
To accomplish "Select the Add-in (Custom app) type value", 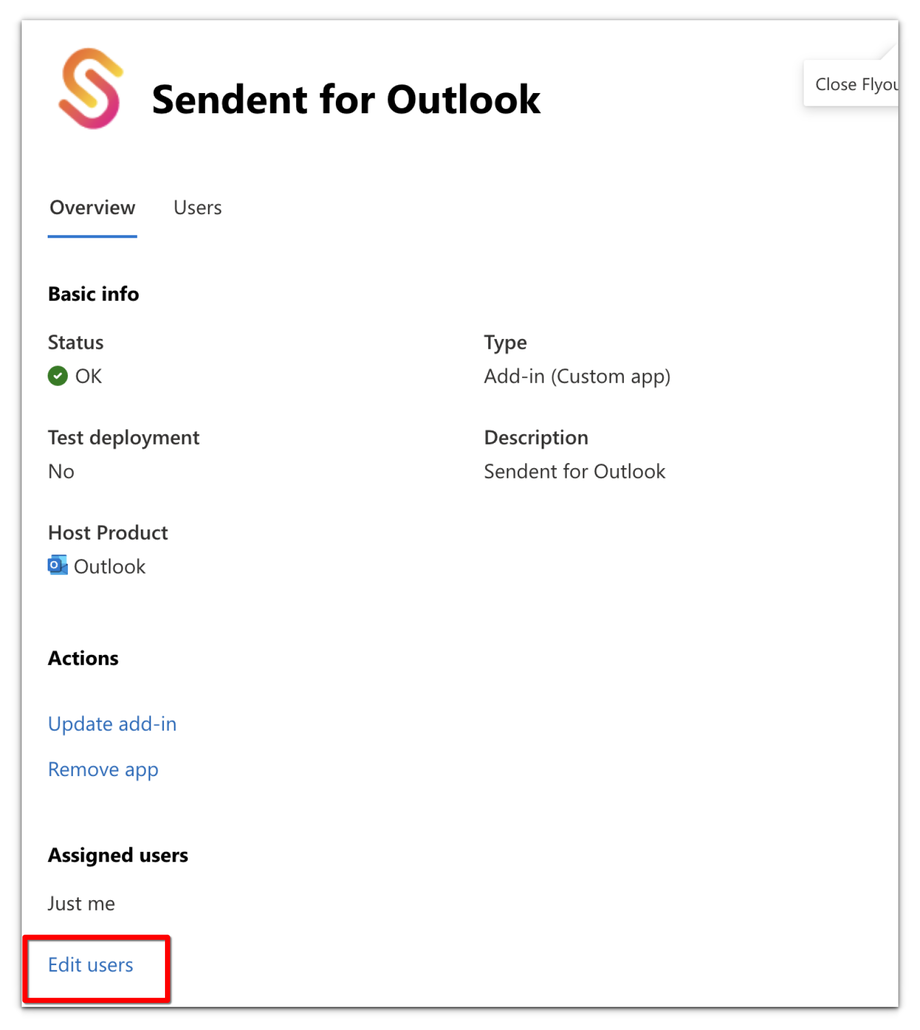I will (577, 376).
